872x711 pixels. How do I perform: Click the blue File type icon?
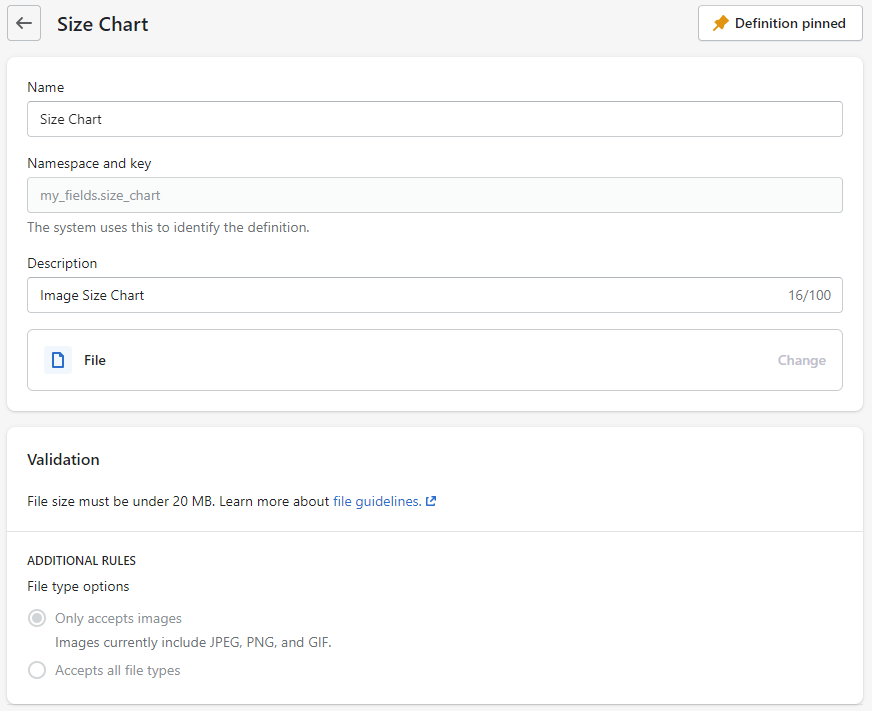click(58, 360)
